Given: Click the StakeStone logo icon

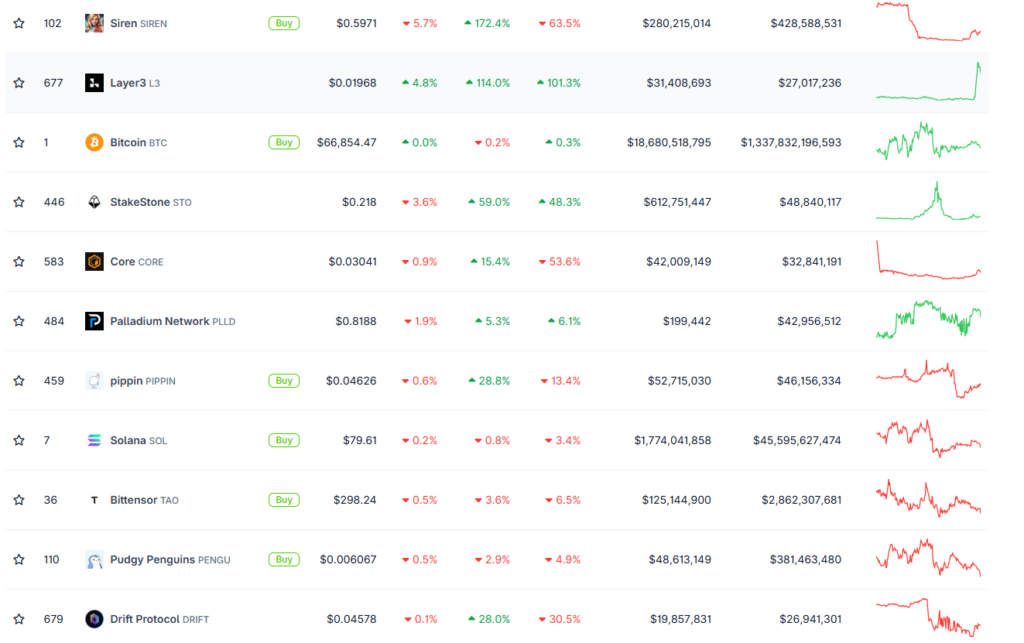Looking at the screenshot, I should point(94,202).
